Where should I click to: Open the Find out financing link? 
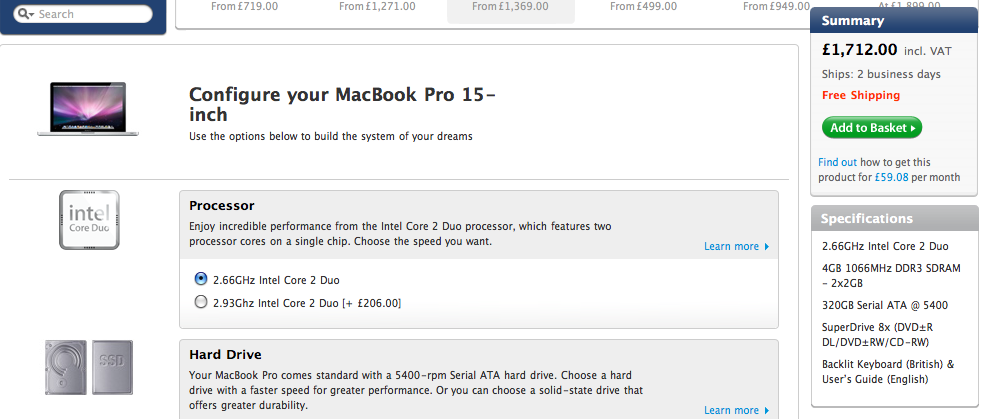tap(837, 162)
